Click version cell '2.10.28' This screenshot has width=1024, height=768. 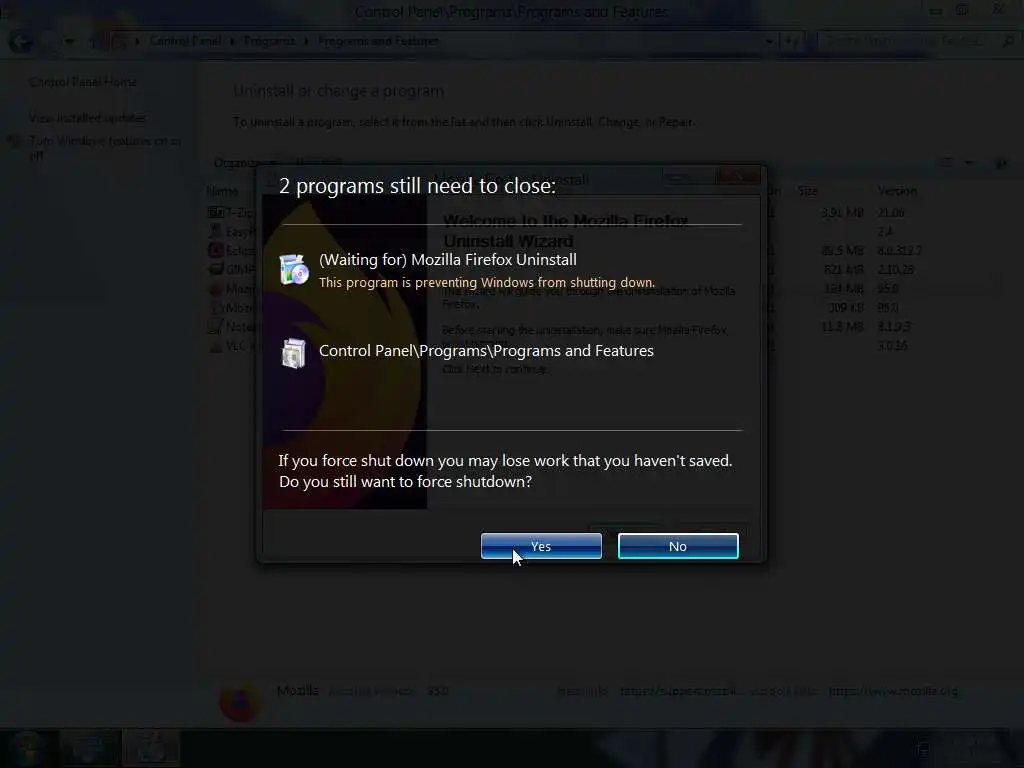tap(896, 270)
